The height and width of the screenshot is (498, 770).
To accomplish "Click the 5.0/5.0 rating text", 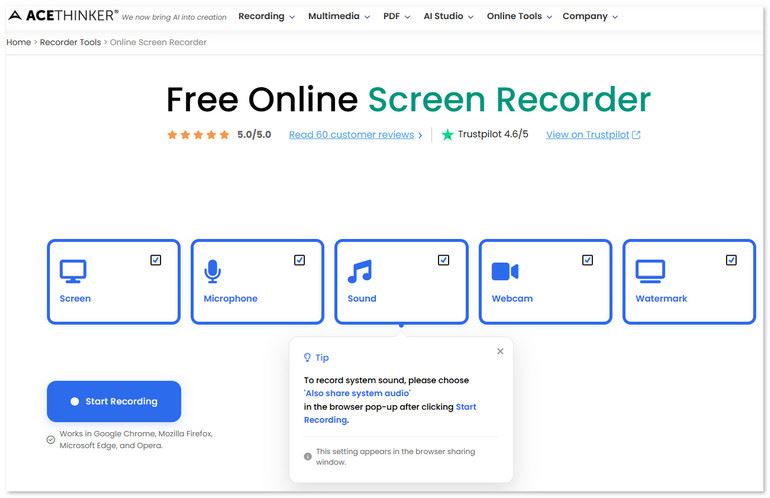I will click(x=254, y=135).
